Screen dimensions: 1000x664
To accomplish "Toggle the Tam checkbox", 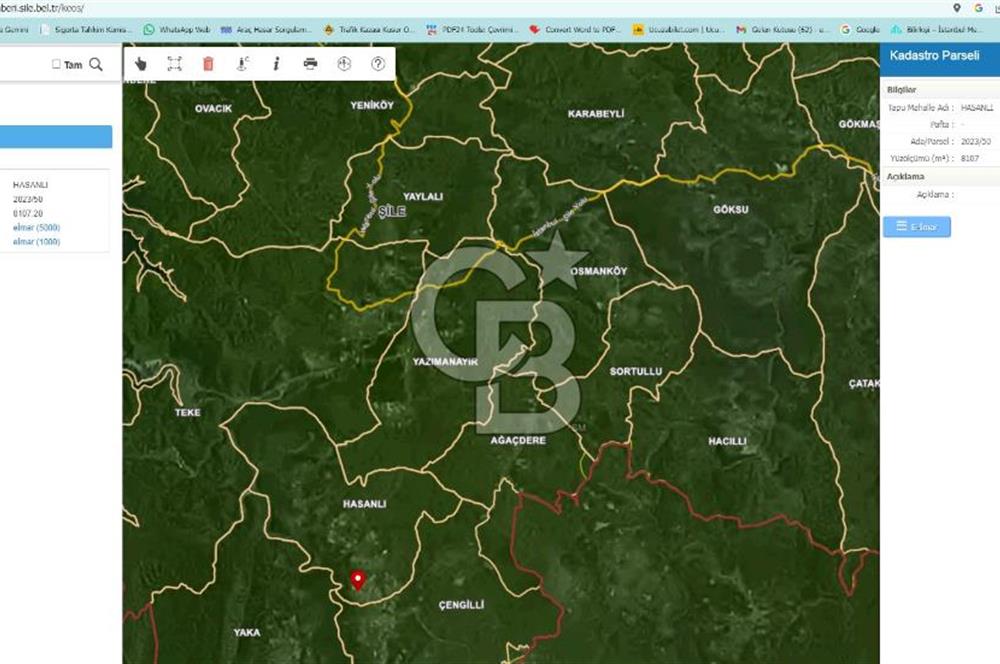I will point(57,64).
